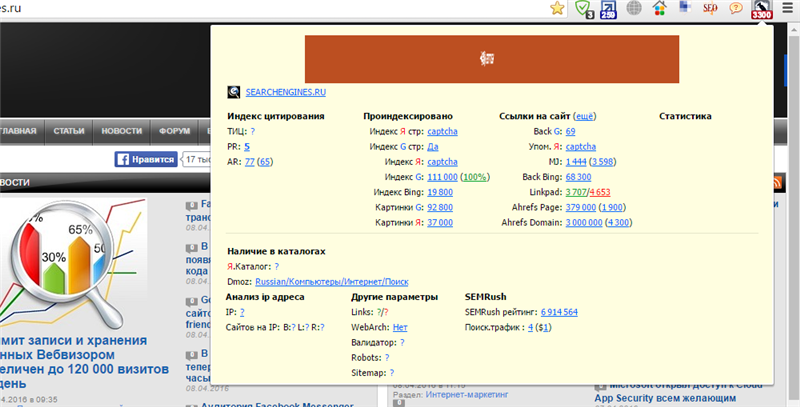This screenshot has height=407, width=800.
Task: Click the gray globe extension icon
Action: tap(634, 8)
